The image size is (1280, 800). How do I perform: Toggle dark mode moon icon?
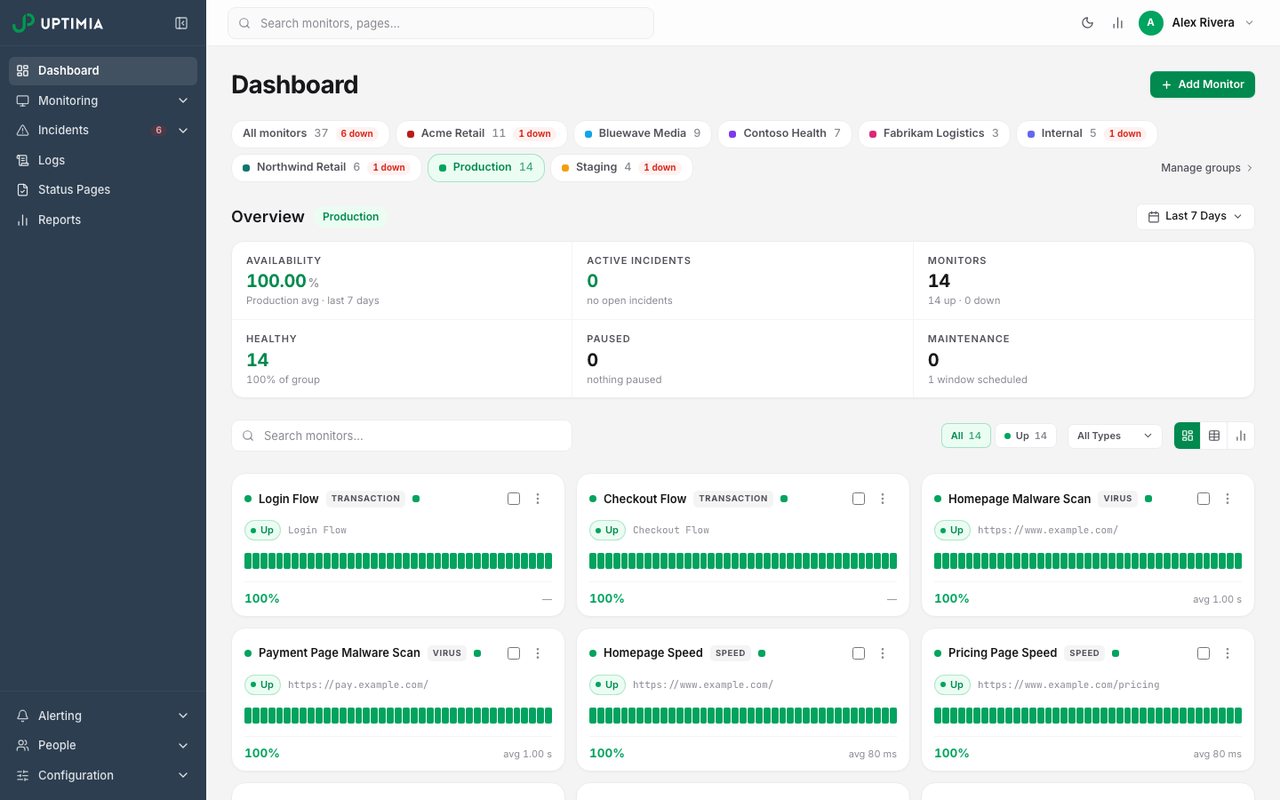(x=1088, y=23)
